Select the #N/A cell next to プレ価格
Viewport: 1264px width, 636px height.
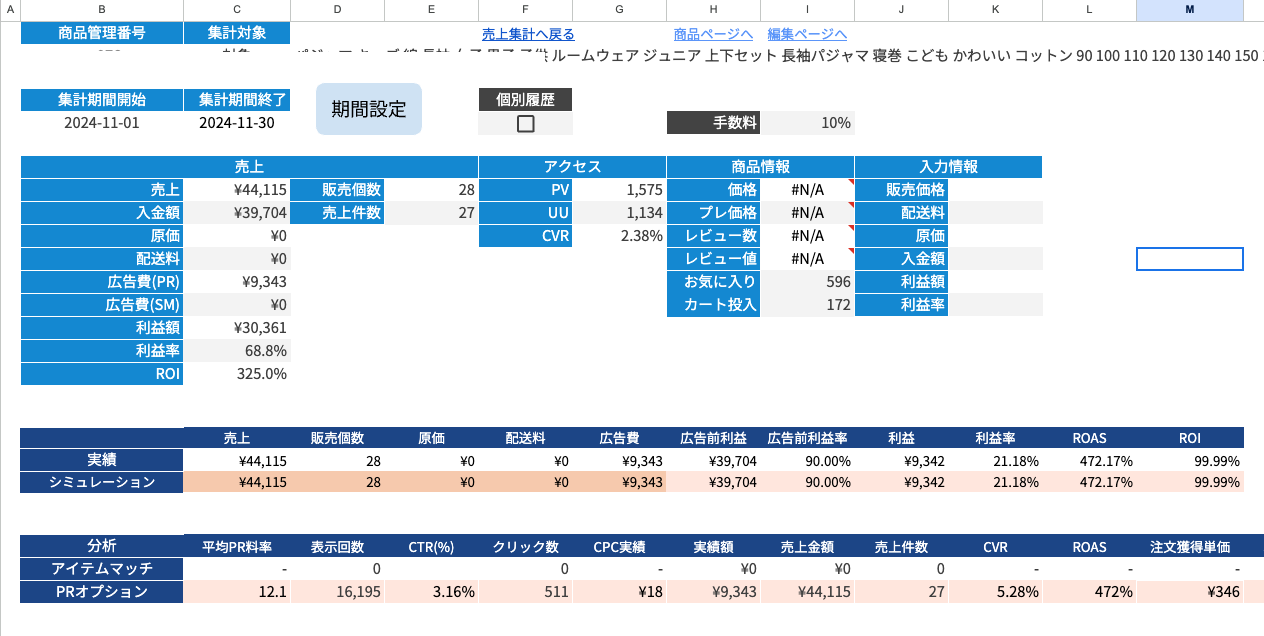pyautogui.click(x=808, y=213)
